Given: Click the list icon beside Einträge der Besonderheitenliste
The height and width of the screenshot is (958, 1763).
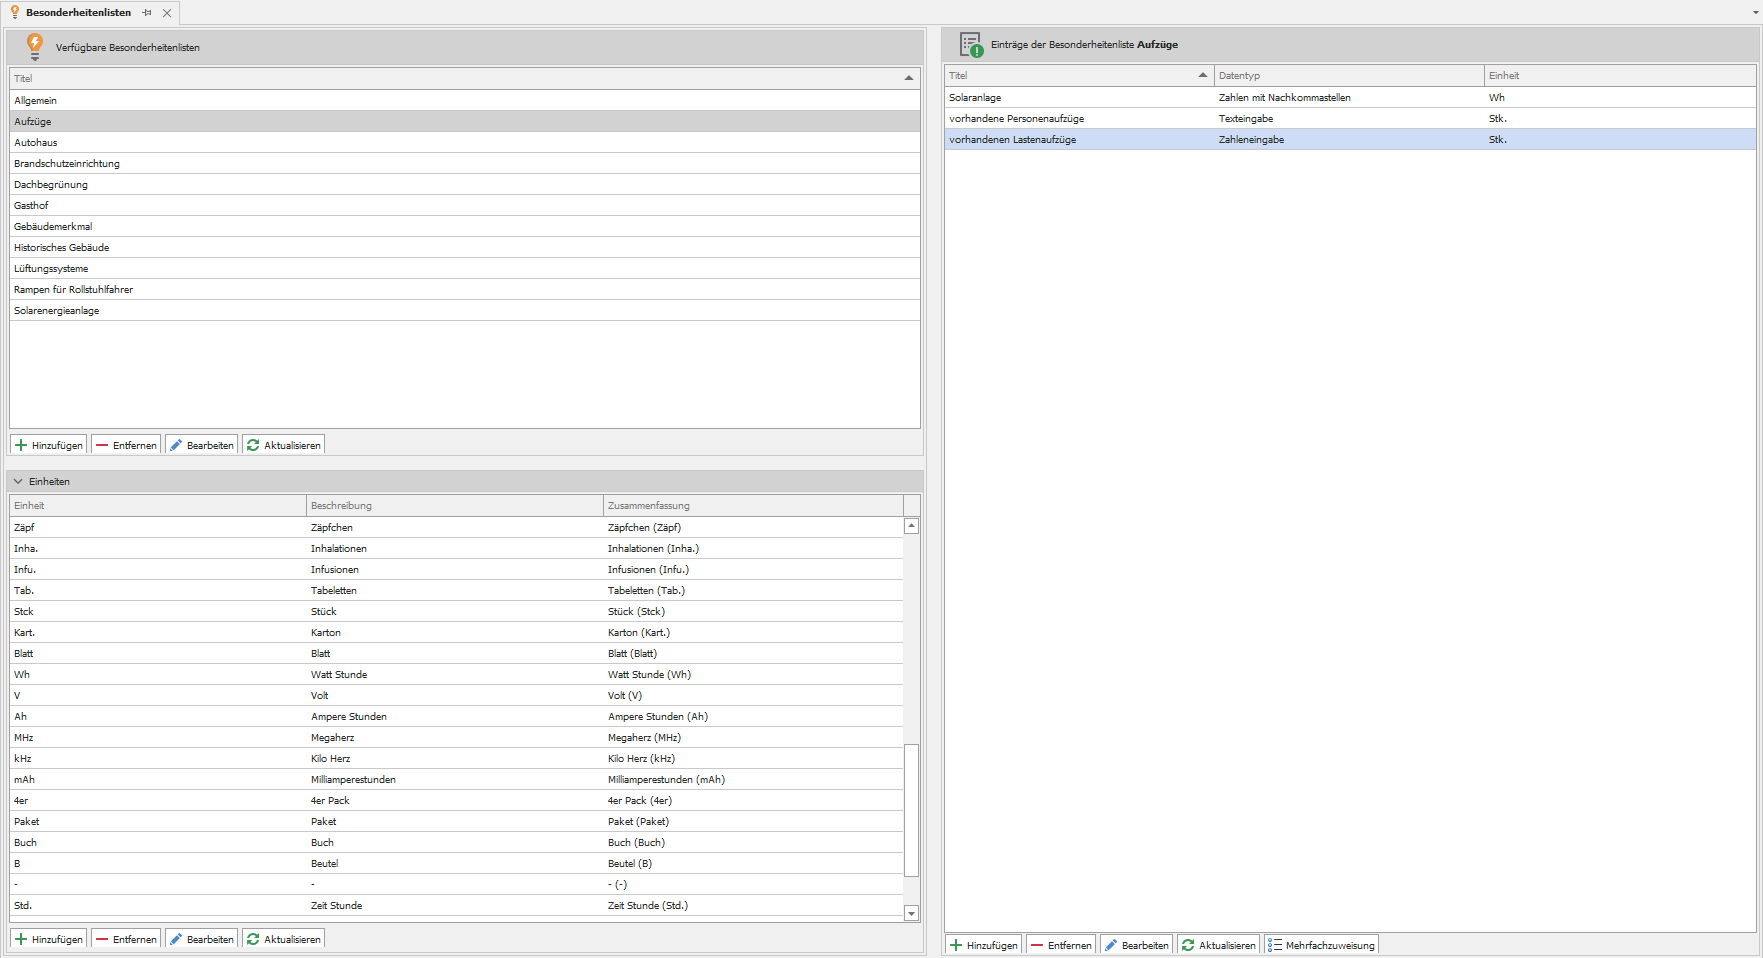Looking at the screenshot, I should [x=971, y=45].
